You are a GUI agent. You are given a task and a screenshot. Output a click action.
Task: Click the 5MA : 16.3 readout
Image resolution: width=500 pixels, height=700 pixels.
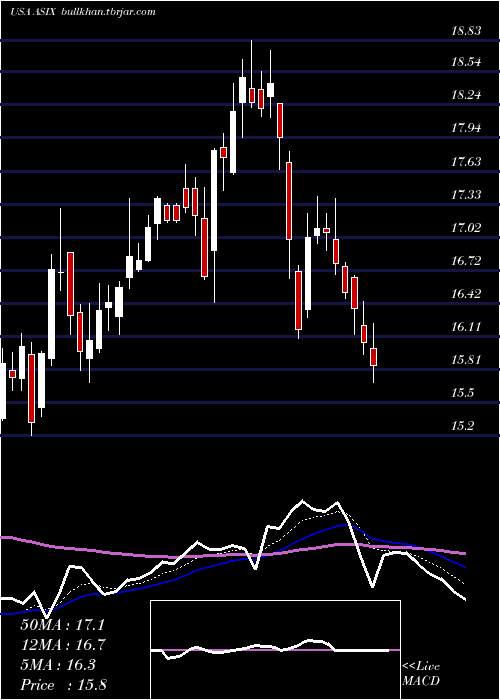(58, 665)
